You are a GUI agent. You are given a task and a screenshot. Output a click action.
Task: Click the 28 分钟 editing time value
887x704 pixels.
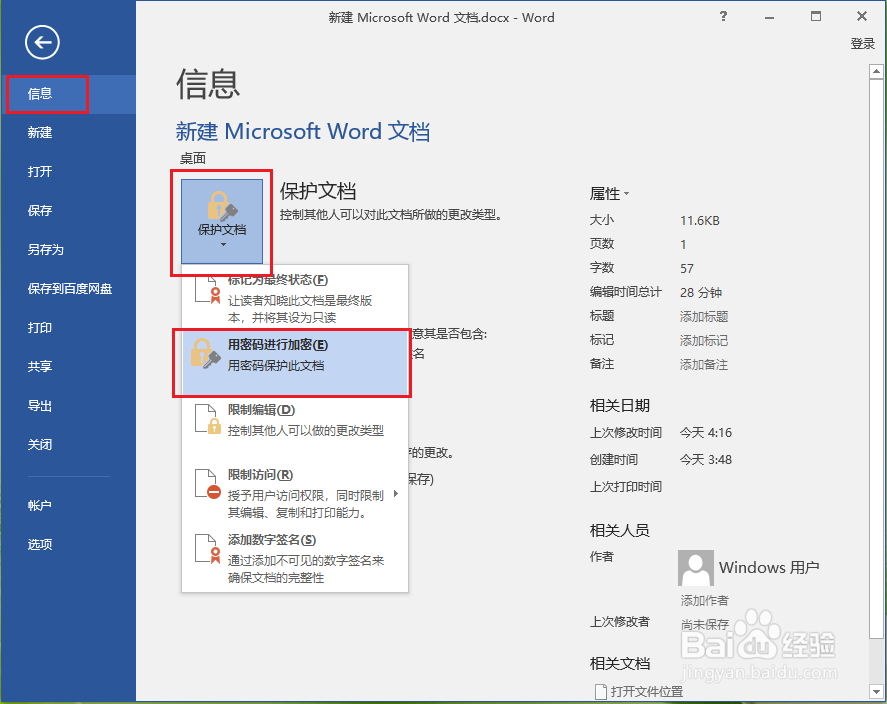pyautogui.click(x=701, y=292)
